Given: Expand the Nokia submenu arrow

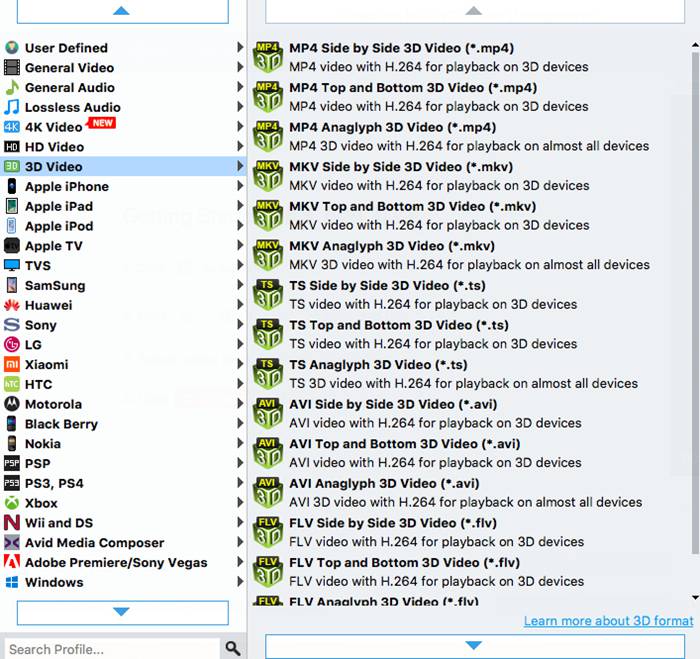Looking at the screenshot, I should coord(240,443).
